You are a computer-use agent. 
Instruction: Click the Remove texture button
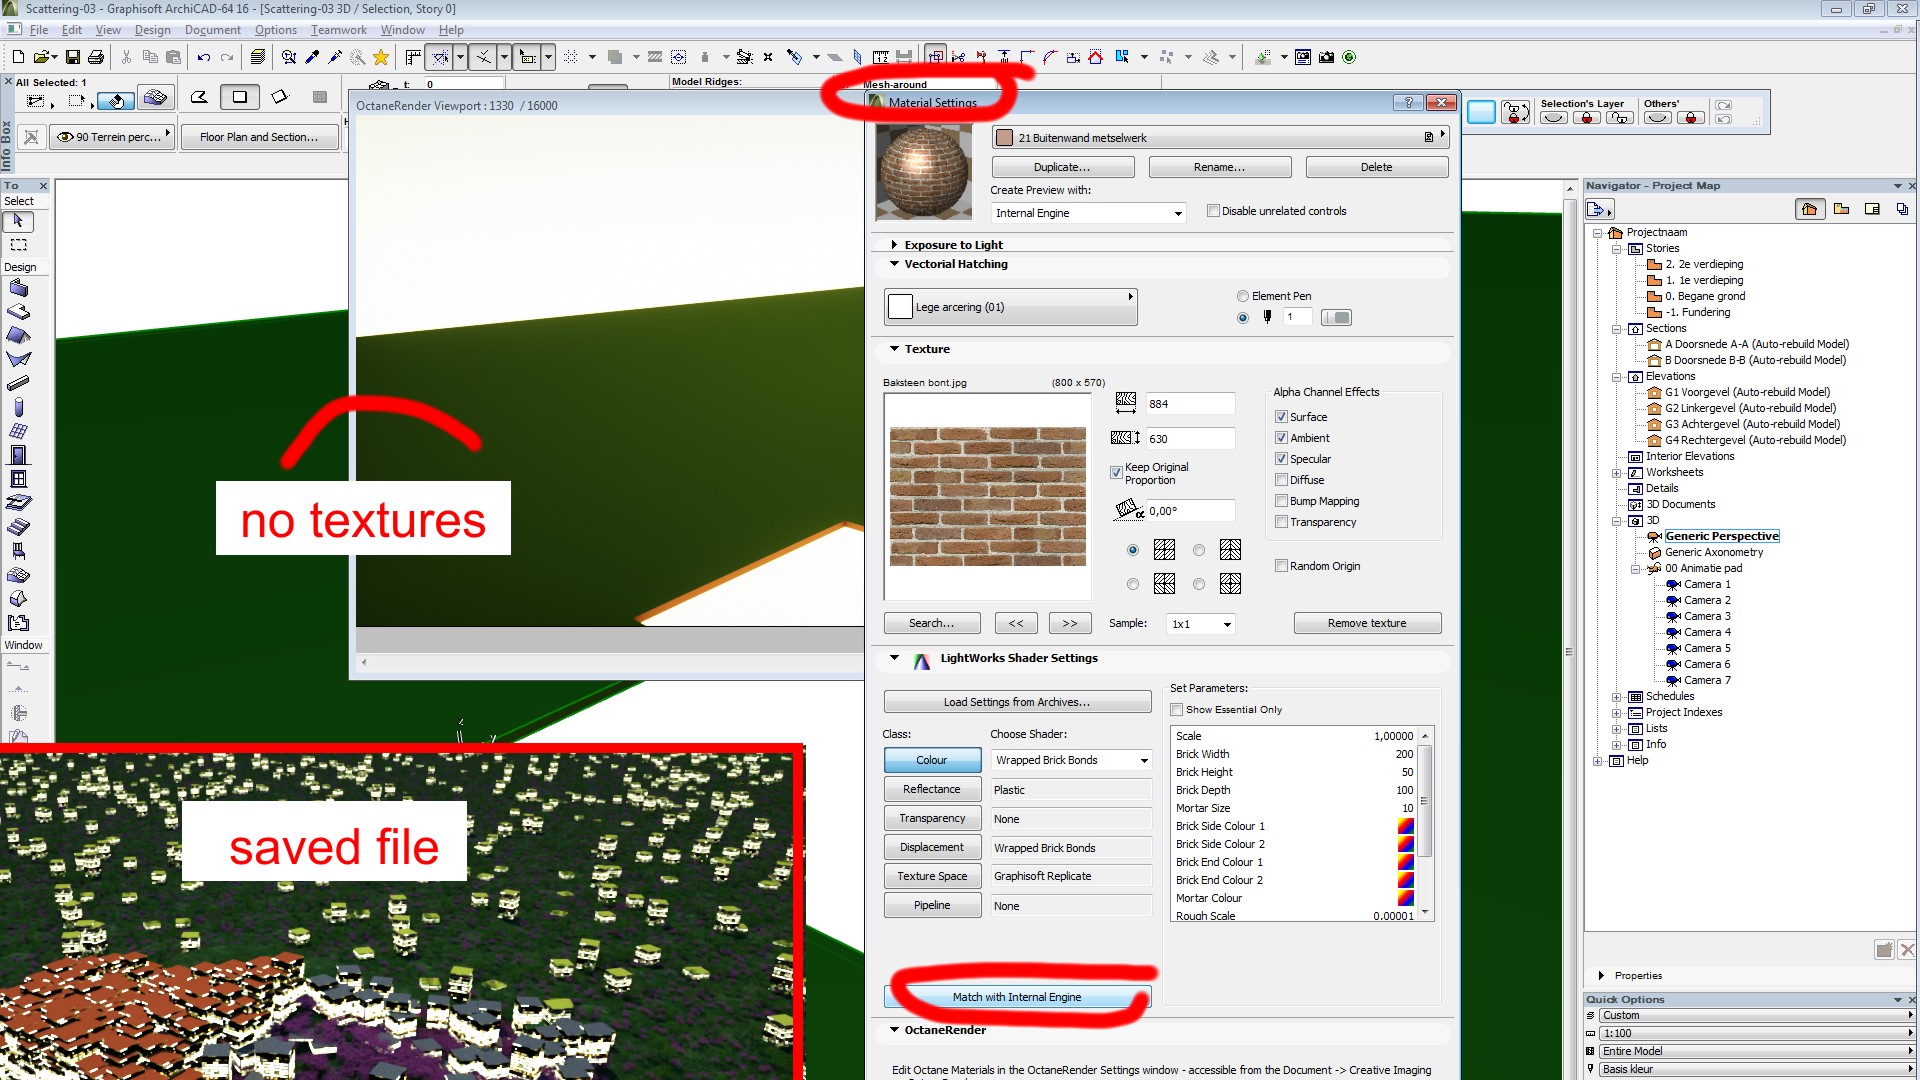coord(1366,623)
